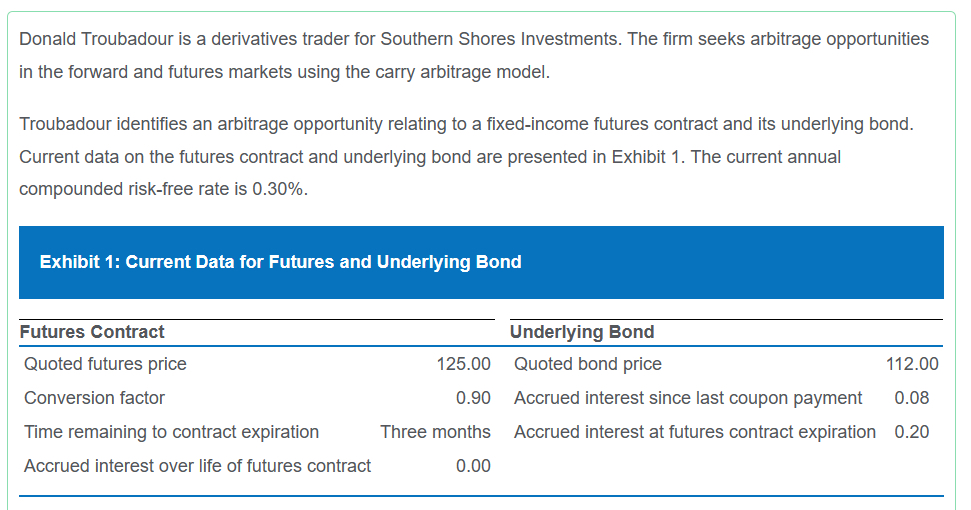The image size is (971, 510).
Task: Click the "Underlying Bond" column header
Action: click(582, 332)
